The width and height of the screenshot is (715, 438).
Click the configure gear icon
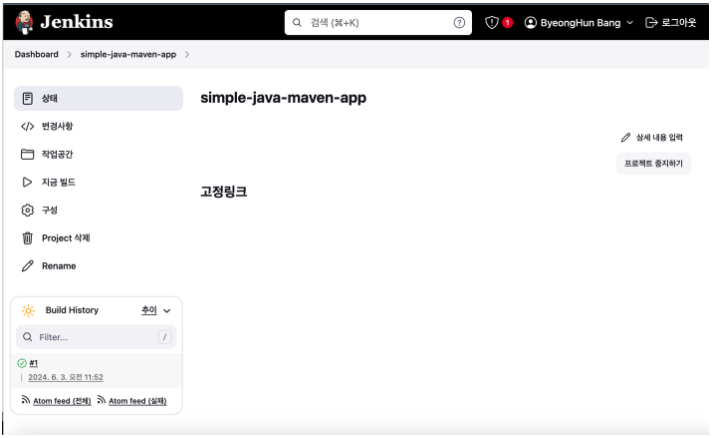[27, 210]
